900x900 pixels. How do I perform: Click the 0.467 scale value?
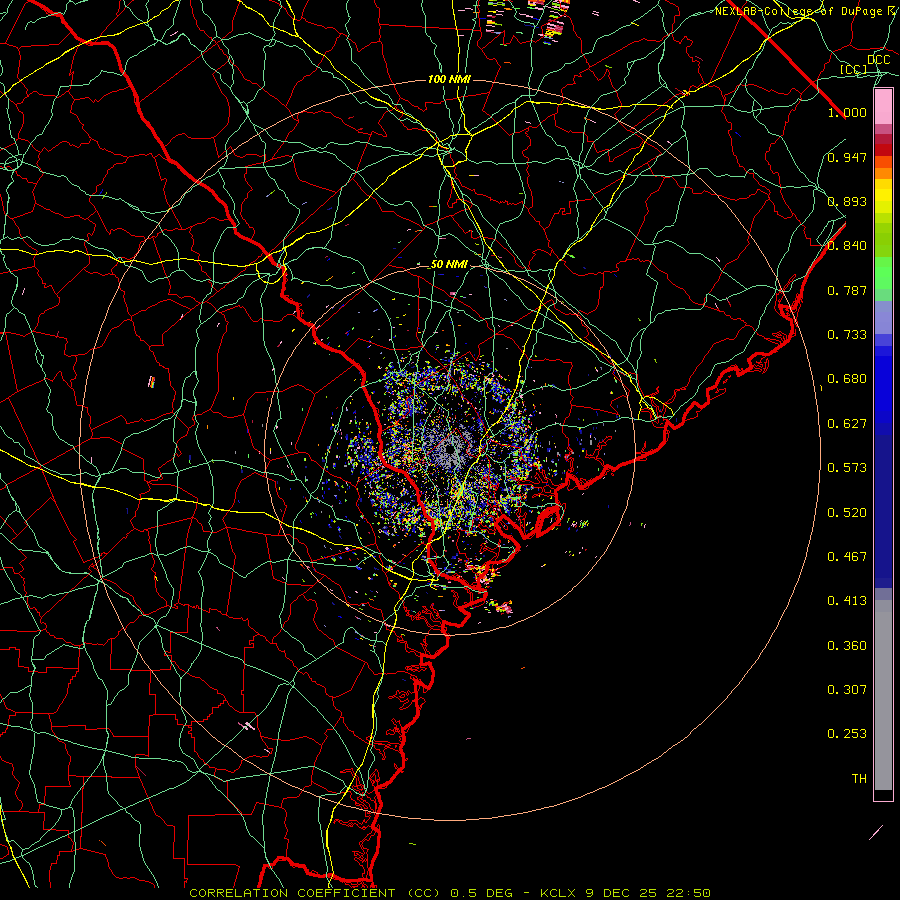coord(847,557)
